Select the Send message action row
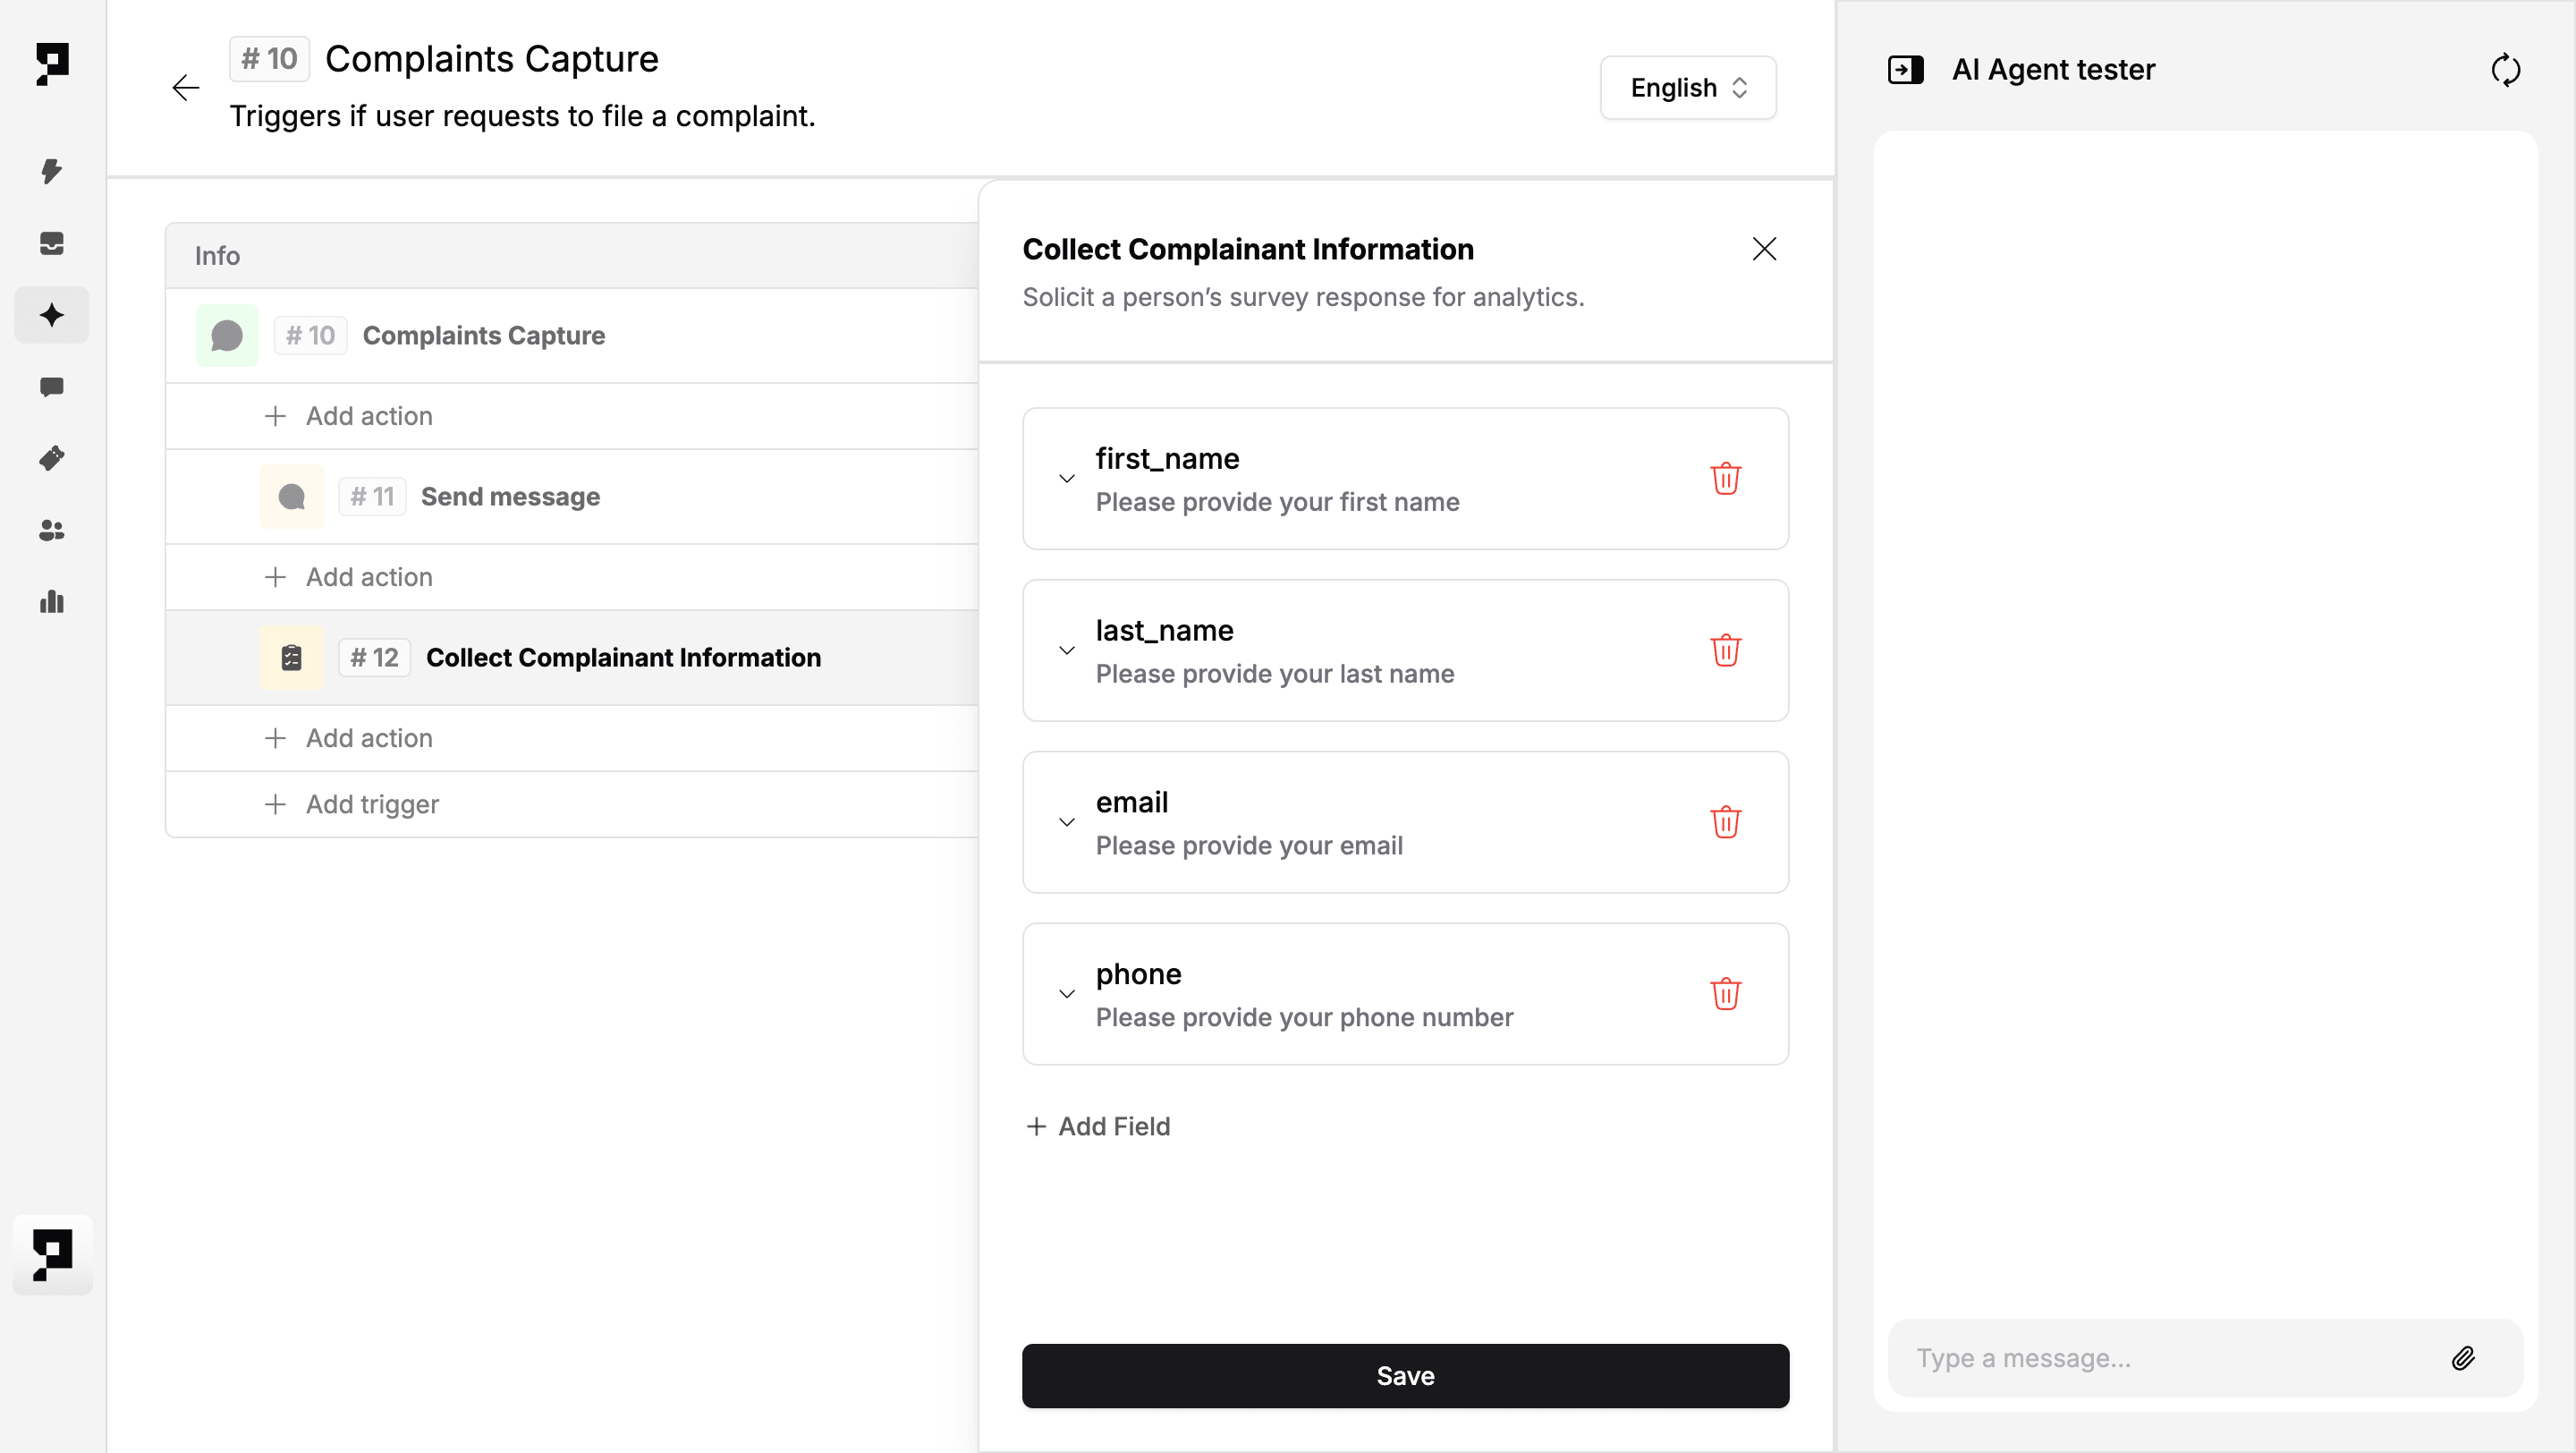 point(510,497)
